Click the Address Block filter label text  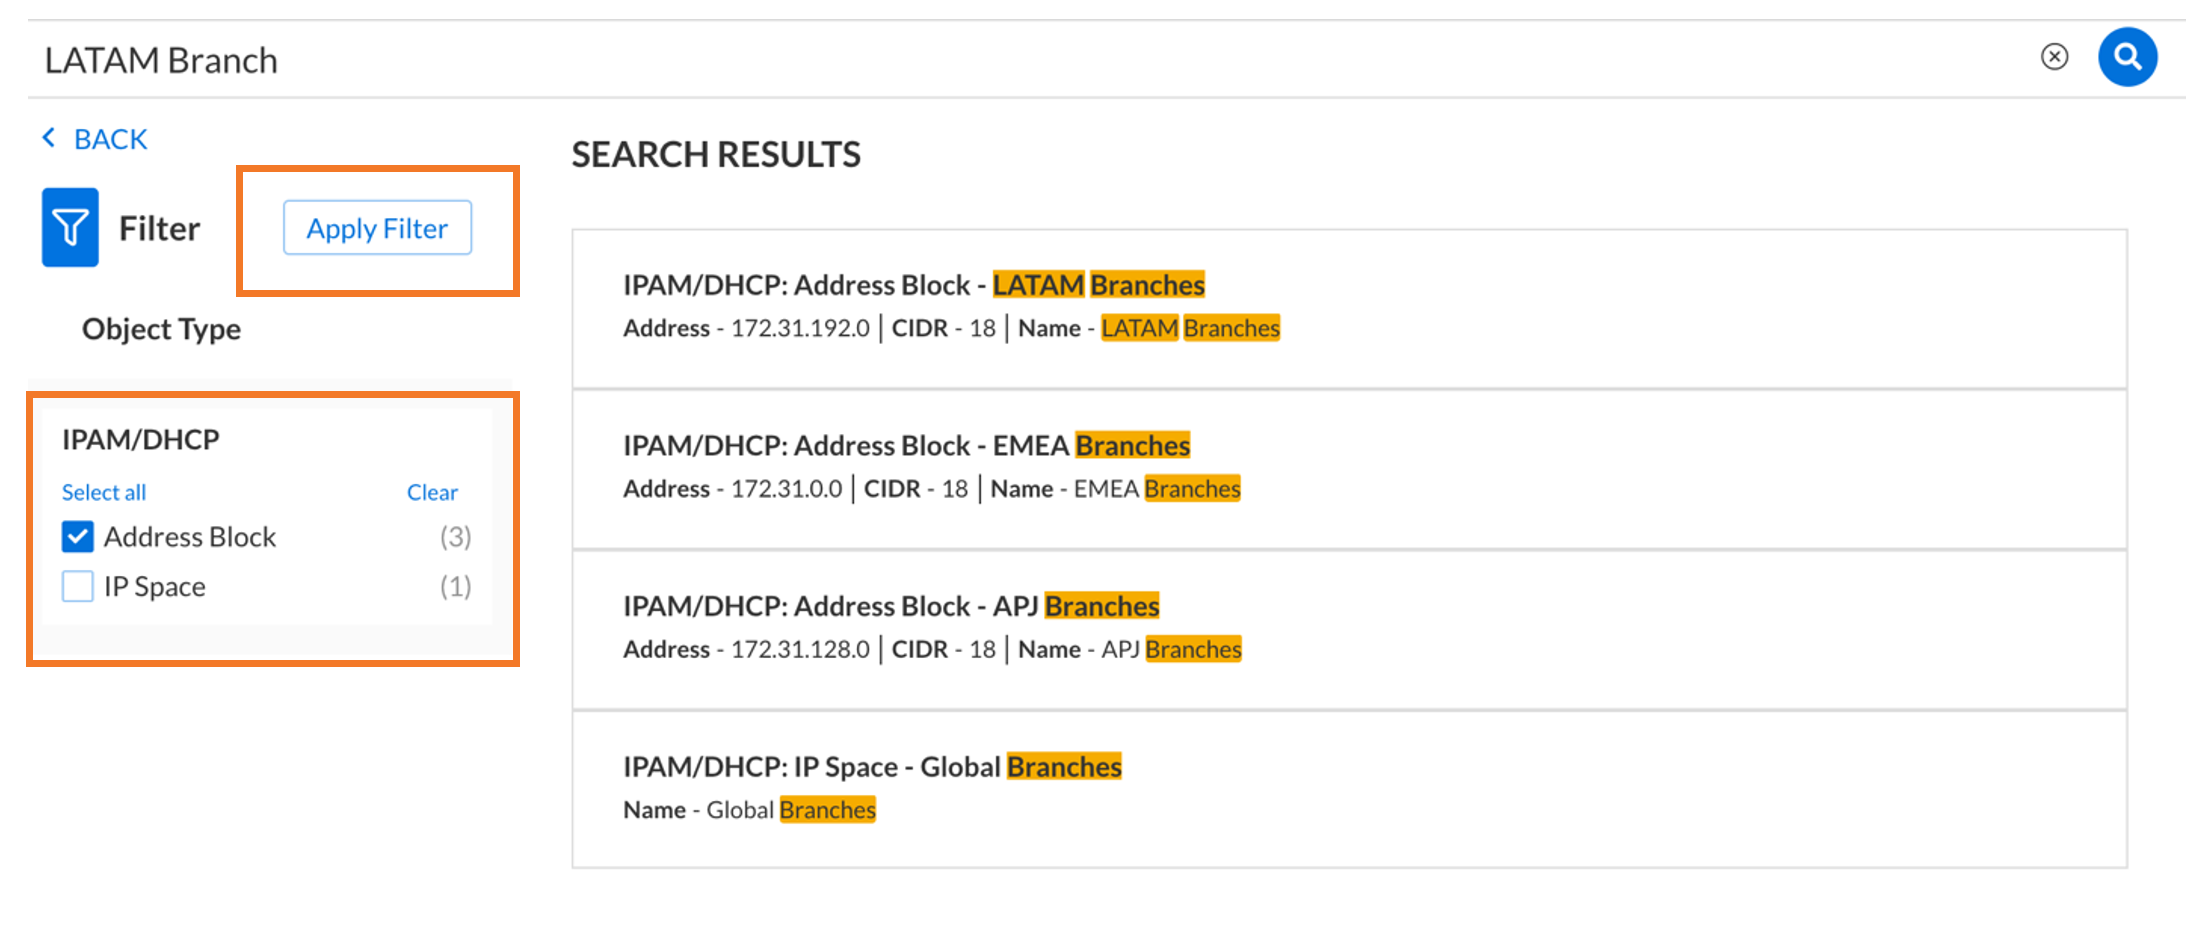pos(190,537)
